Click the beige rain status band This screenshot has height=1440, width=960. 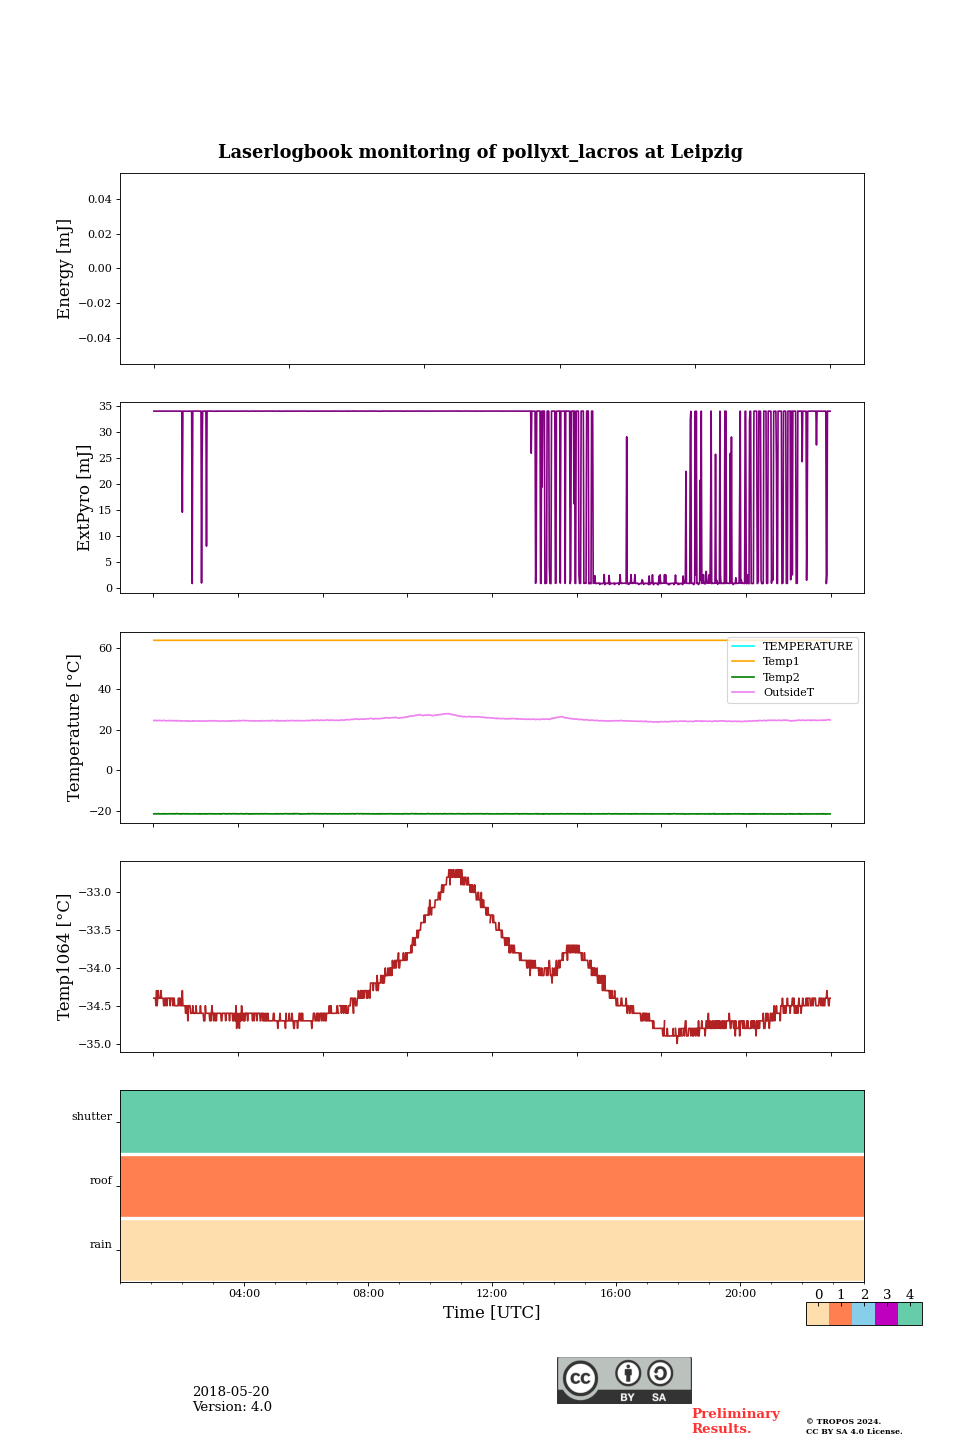pos(492,1250)
